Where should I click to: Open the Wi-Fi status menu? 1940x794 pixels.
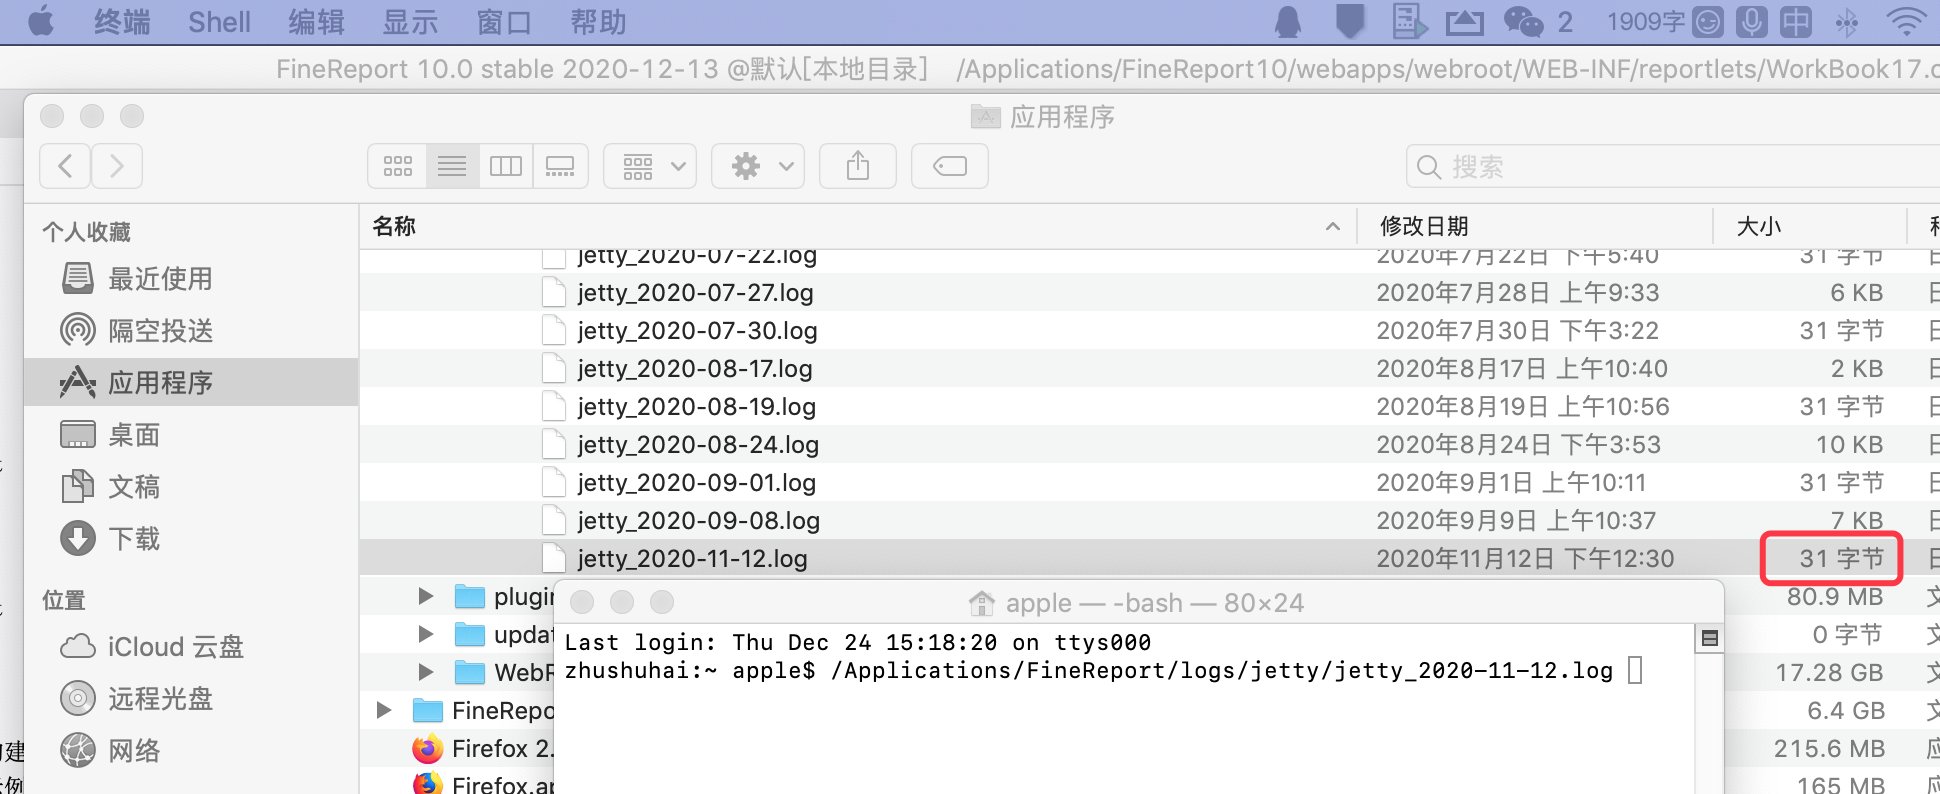[1905, 21]
